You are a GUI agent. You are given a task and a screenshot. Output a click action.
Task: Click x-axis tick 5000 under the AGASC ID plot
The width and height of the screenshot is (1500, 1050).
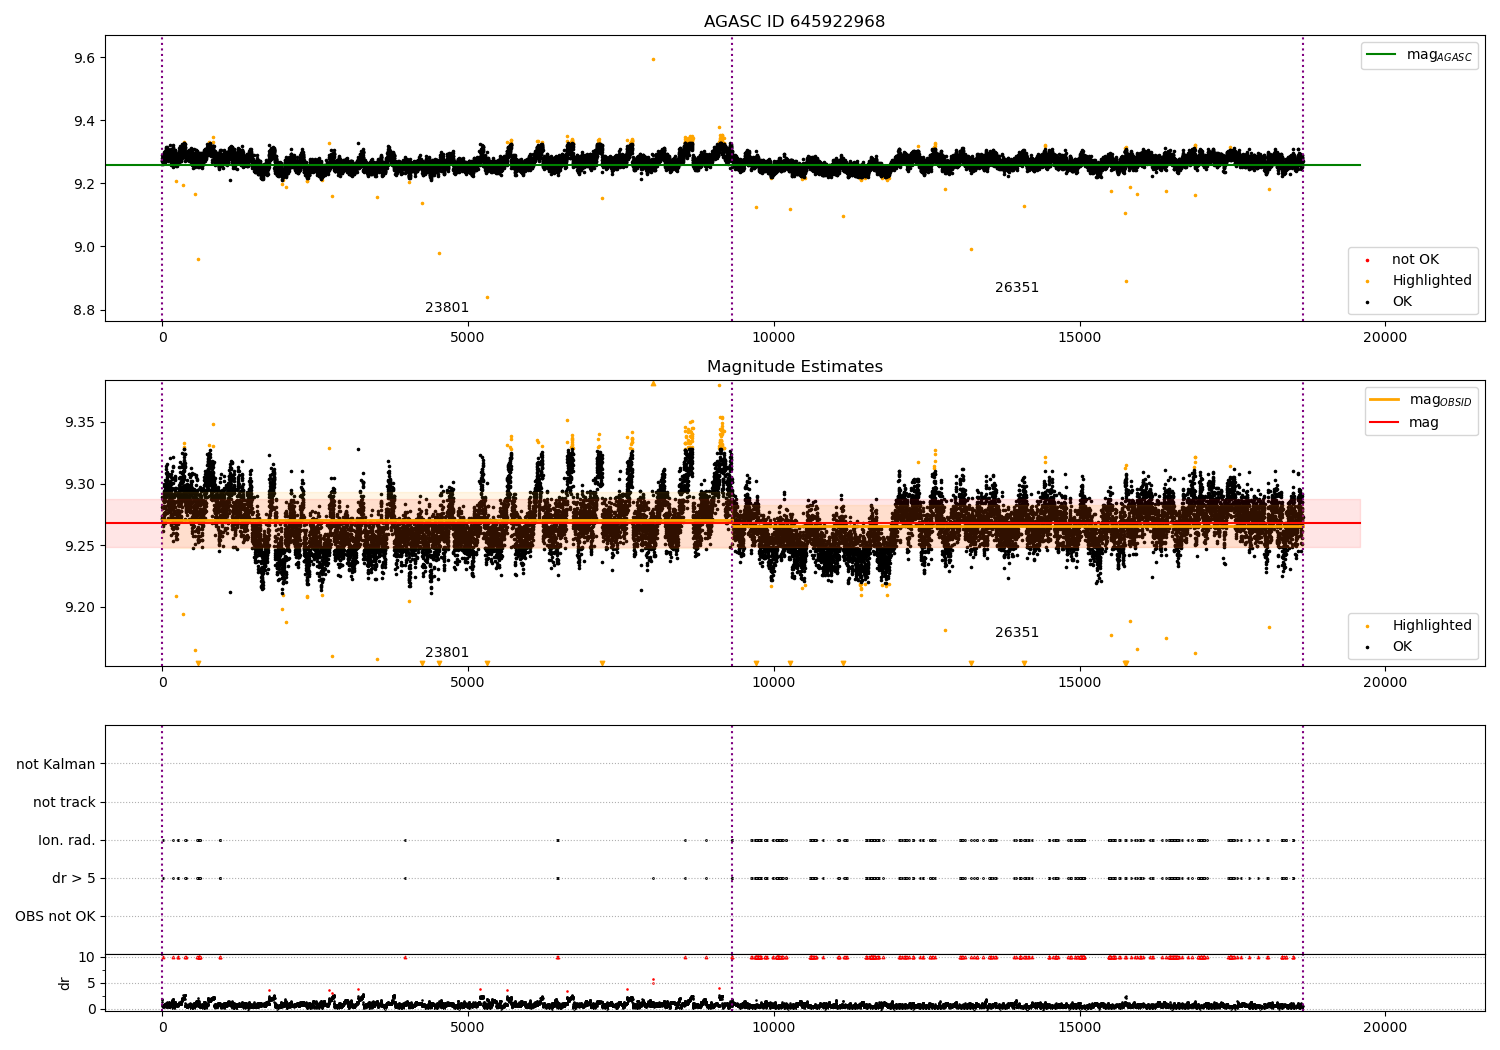click(x=468, y=338)
